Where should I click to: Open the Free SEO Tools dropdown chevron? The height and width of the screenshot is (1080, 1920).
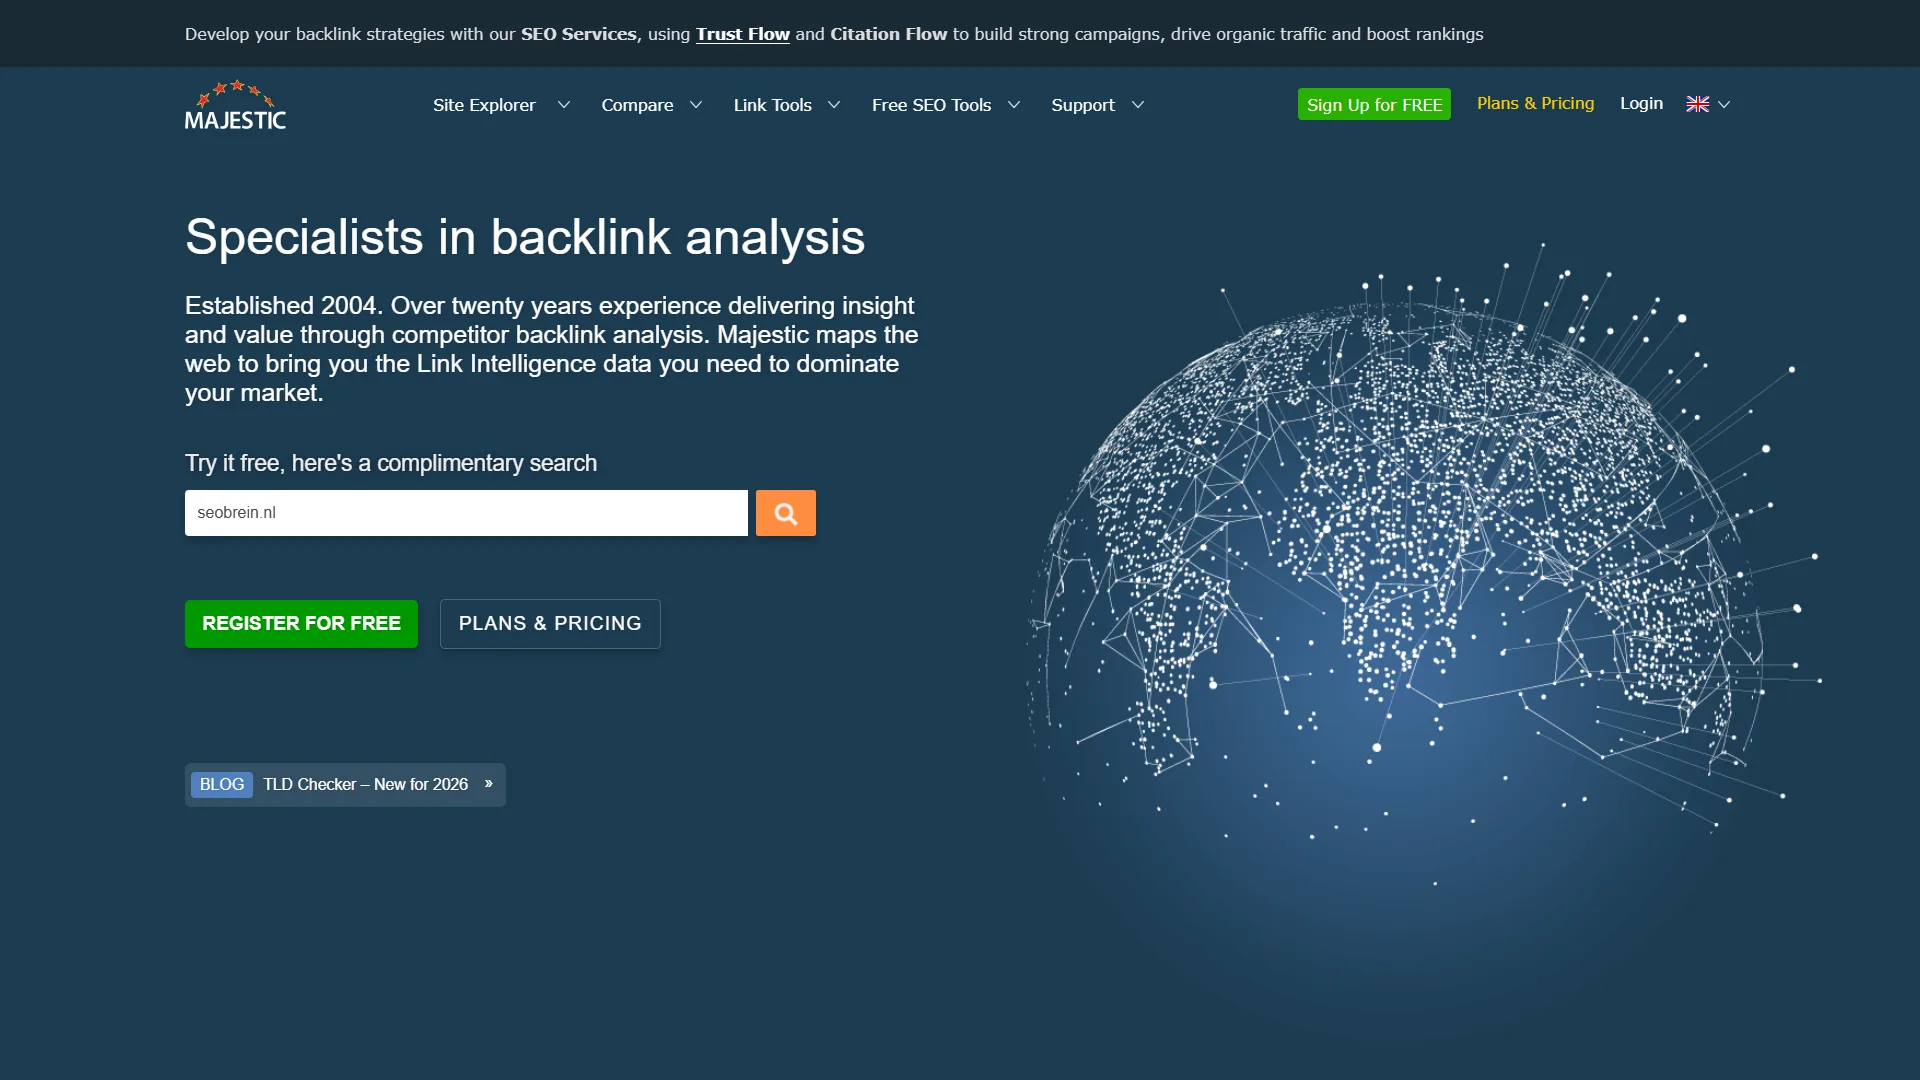click(x=1014, y=105)
